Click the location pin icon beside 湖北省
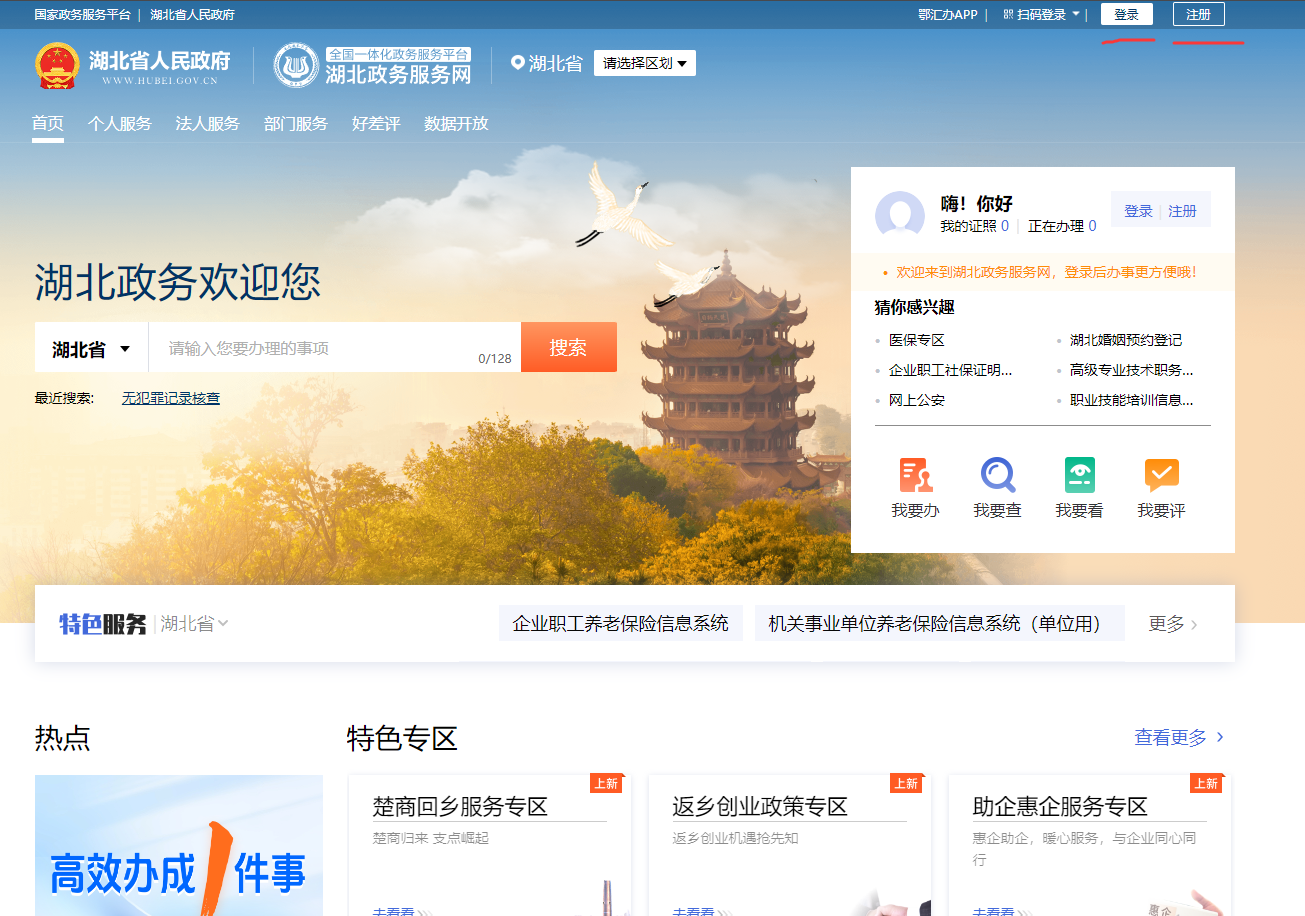The width and height of the screenshot is (1305, 916). [518, 63]
